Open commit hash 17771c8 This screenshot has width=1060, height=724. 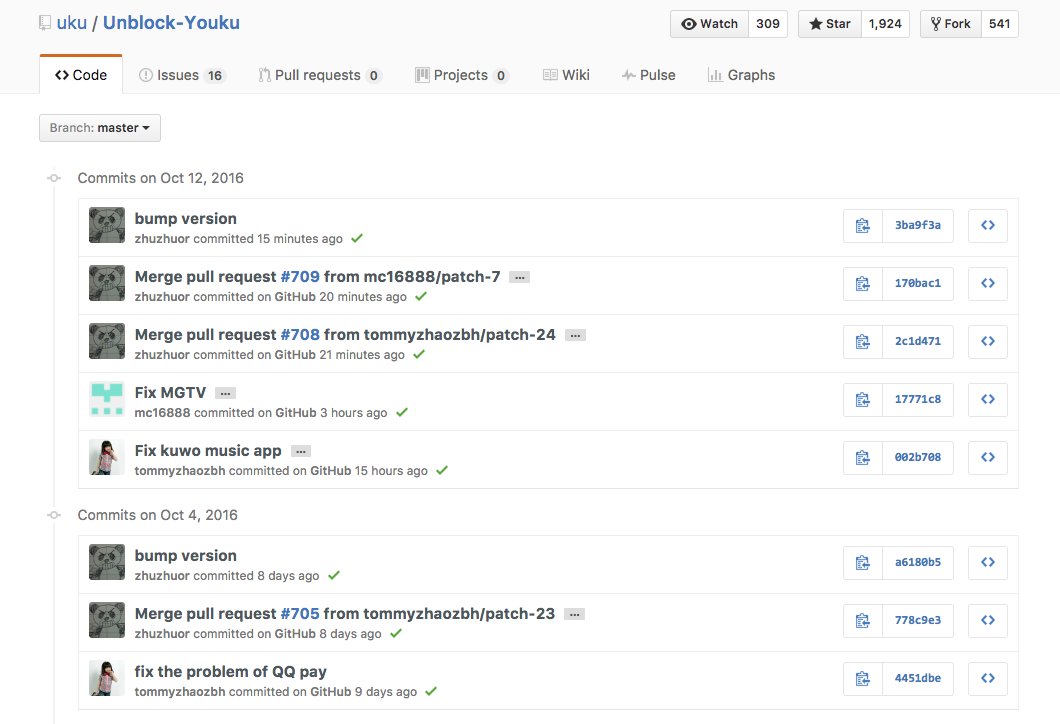[x=918, y=400]
